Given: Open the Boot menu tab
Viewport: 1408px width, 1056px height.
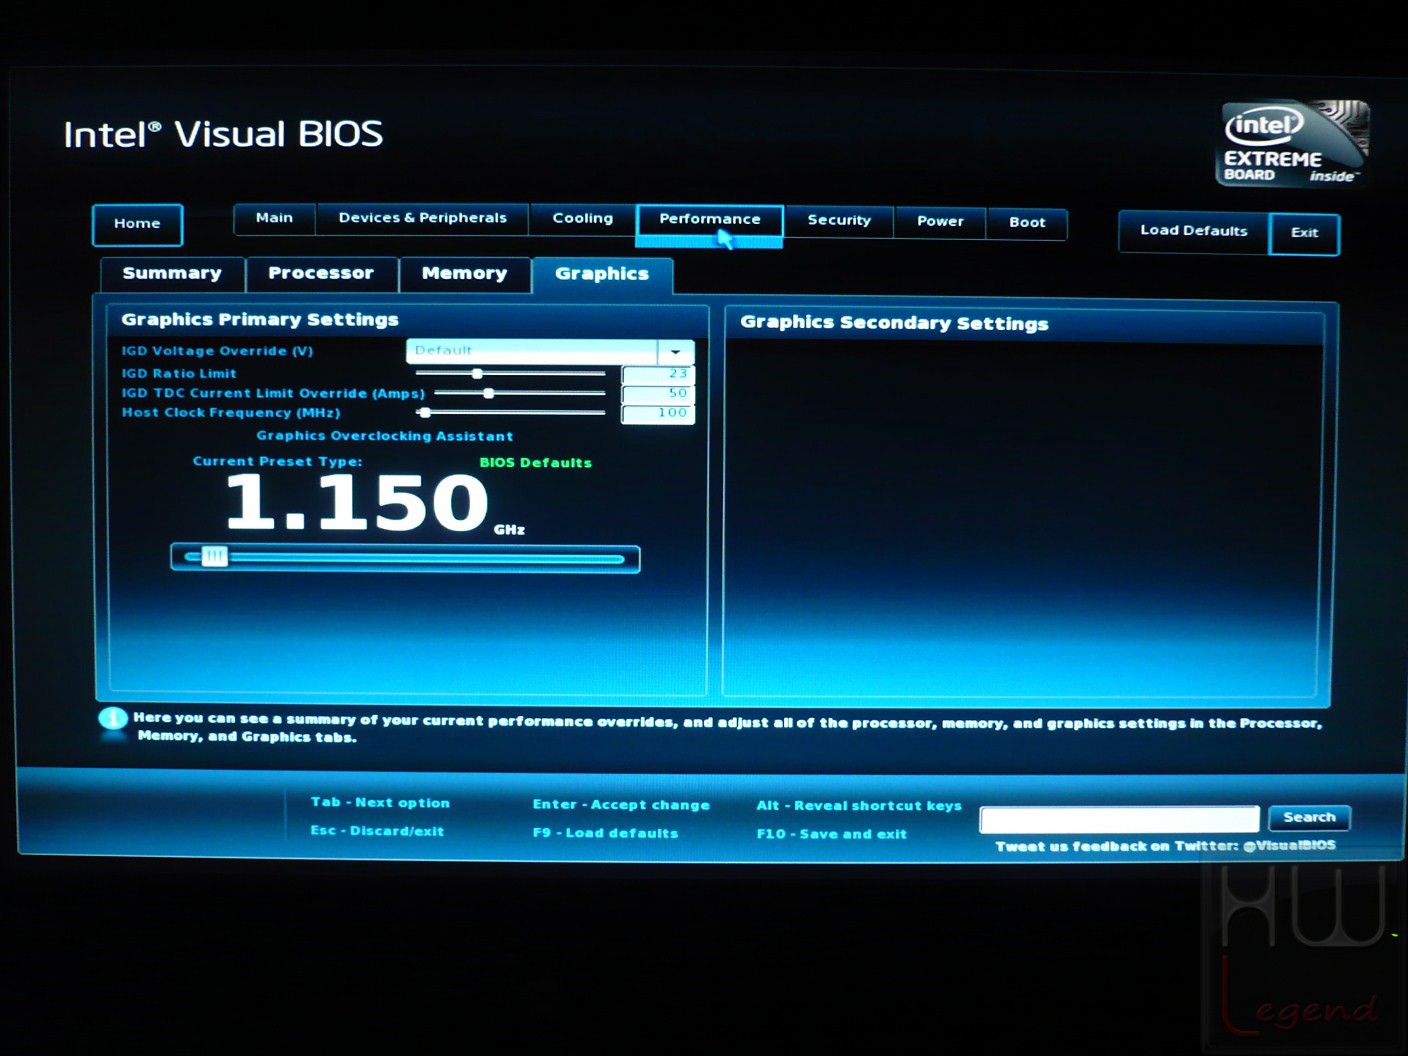Looking at the screenshot, I should pos(1027,223).
